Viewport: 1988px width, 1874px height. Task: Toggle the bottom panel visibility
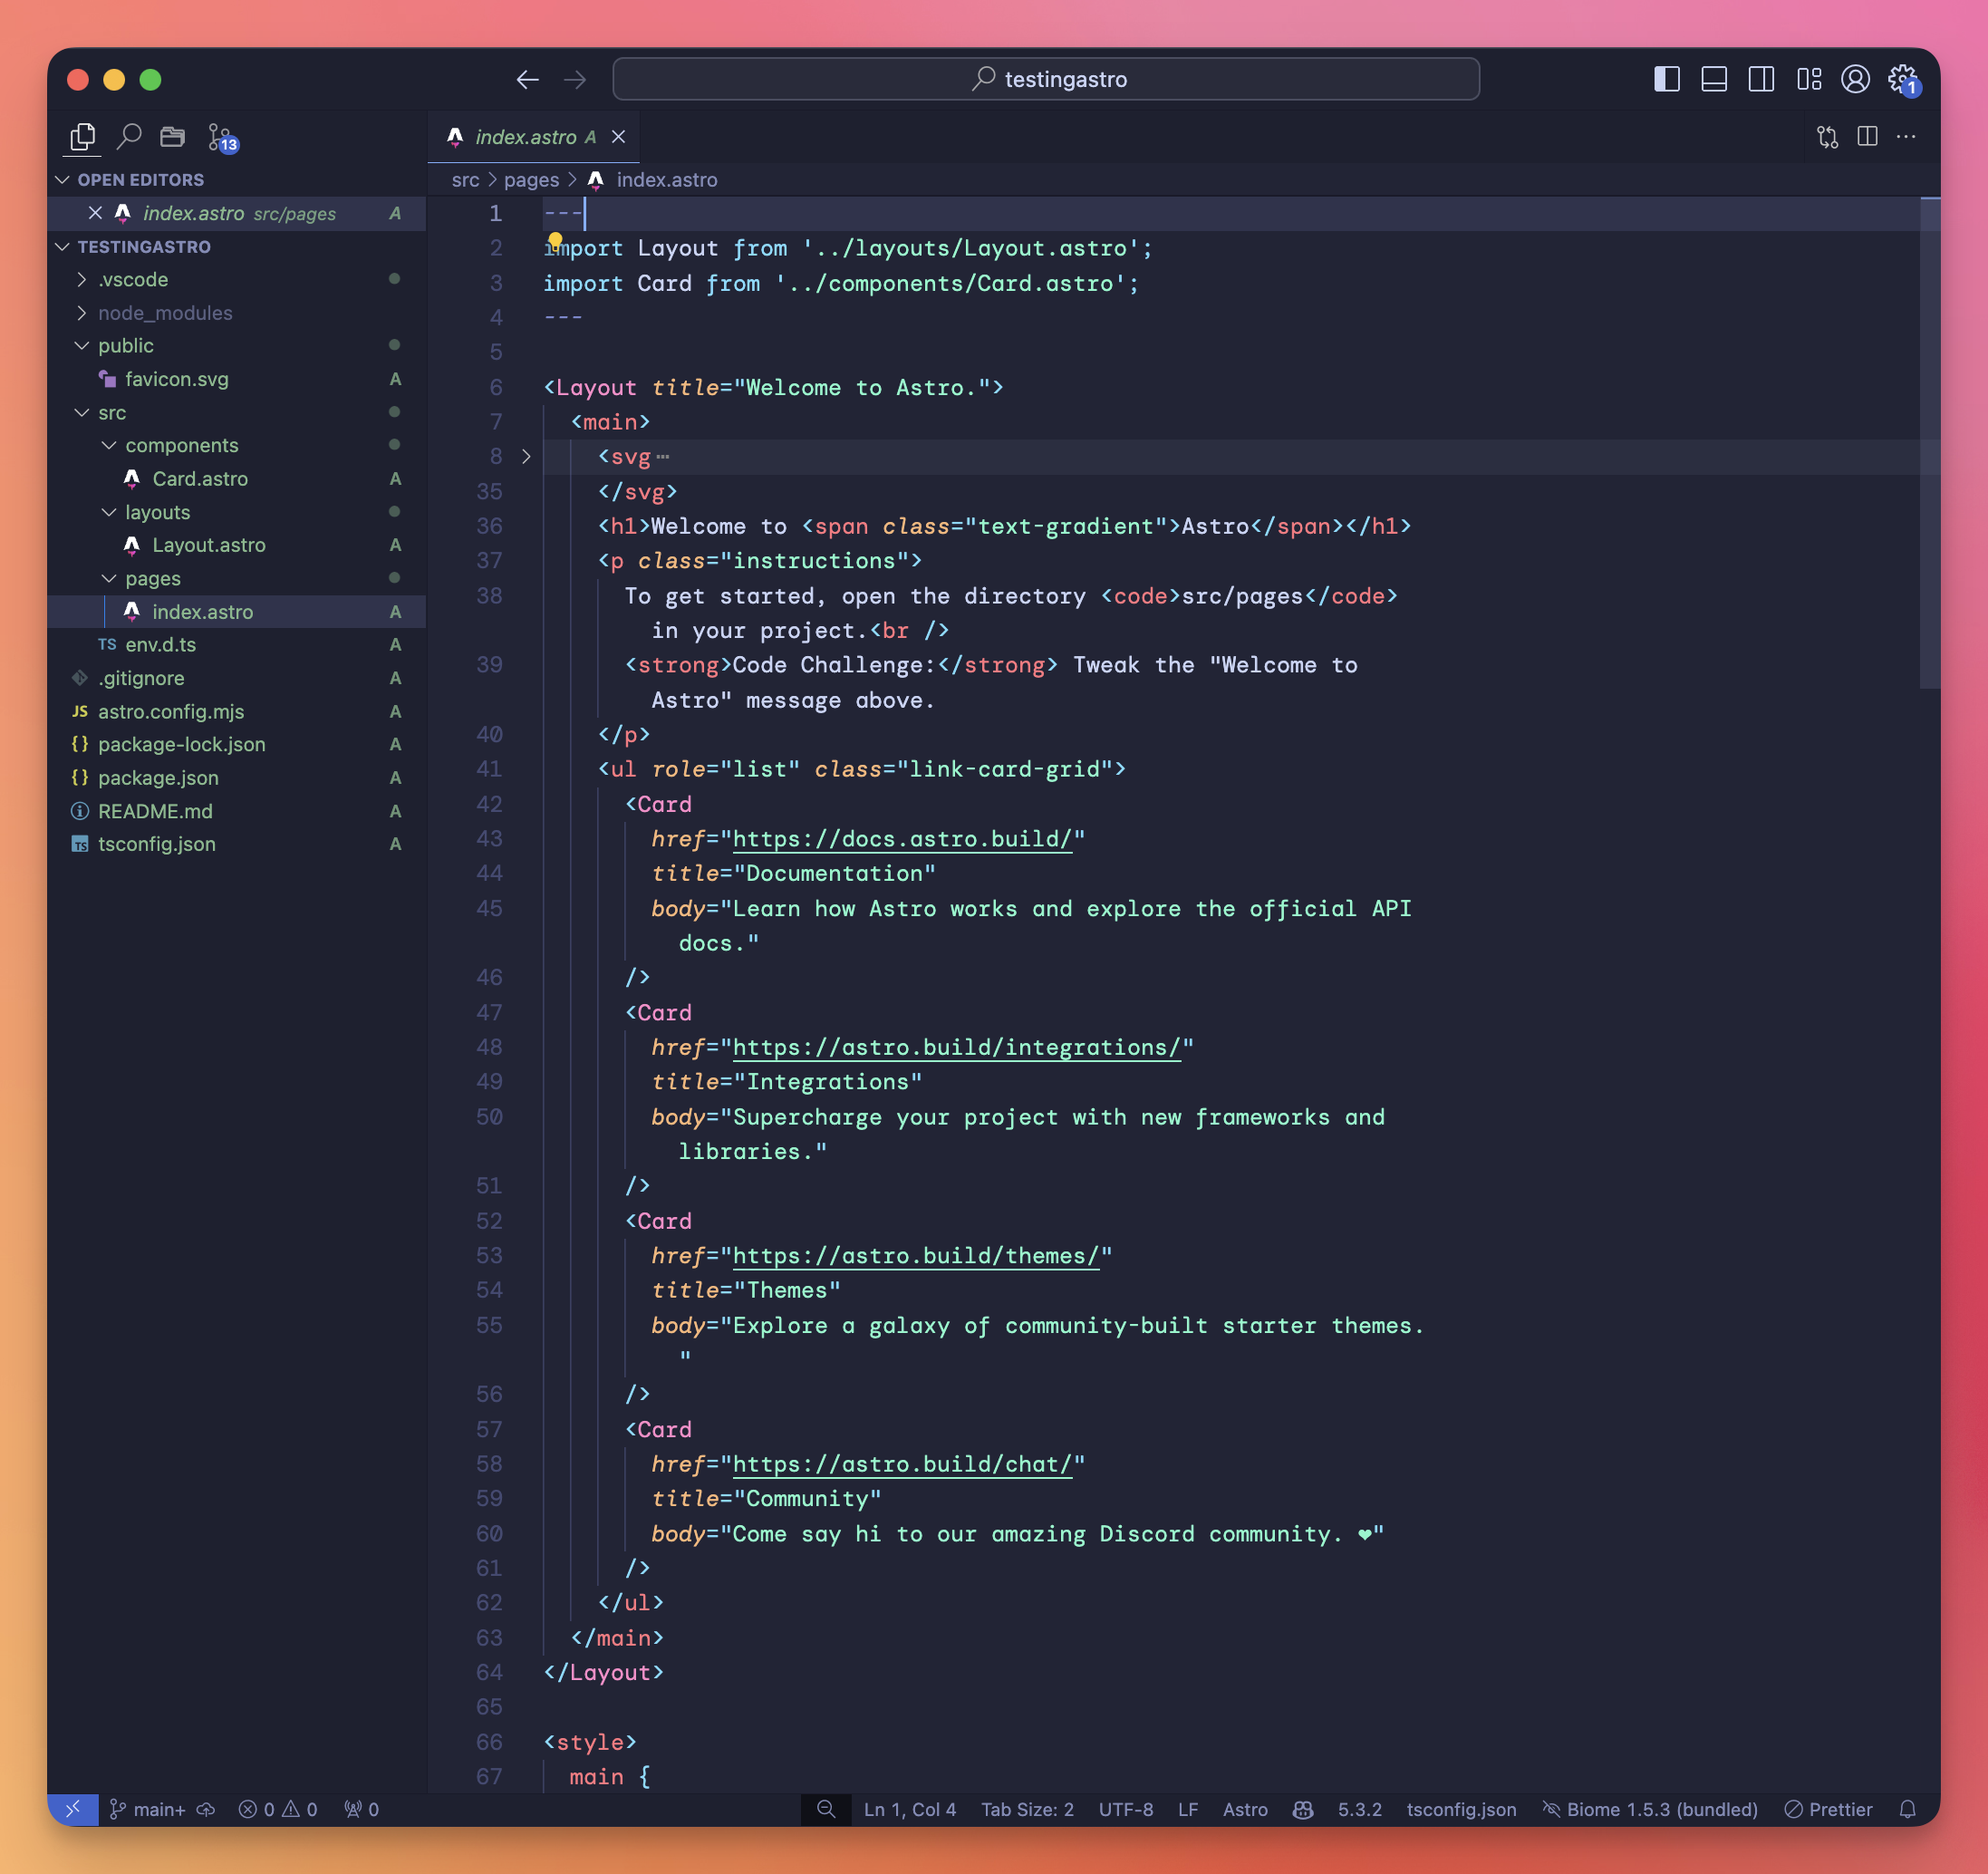click(x=1714, y=79)
